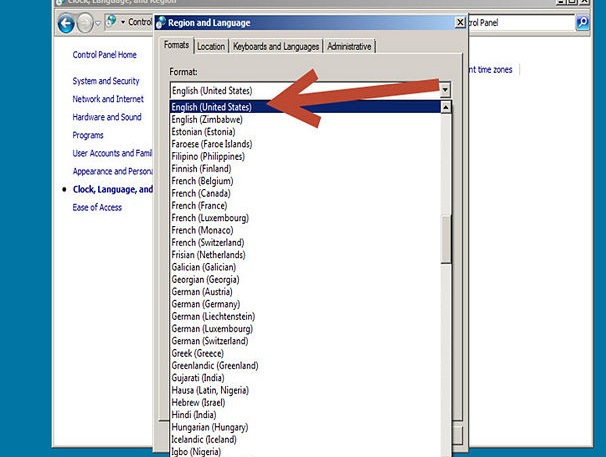Select Hausa (Latin, Nigeria)

tap(305, 390)
